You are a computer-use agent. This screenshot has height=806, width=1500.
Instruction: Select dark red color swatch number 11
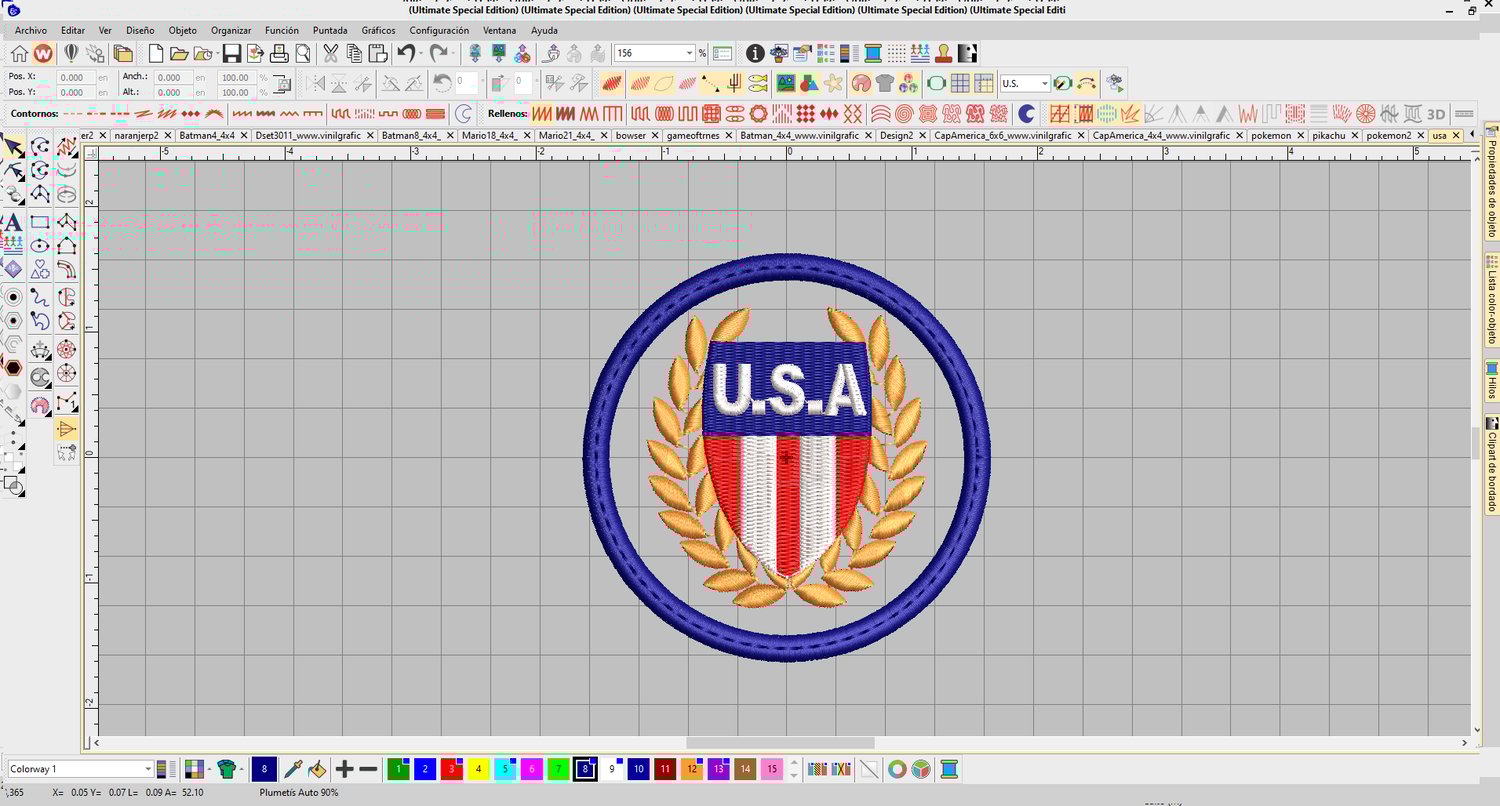click(x=665, y=769)
